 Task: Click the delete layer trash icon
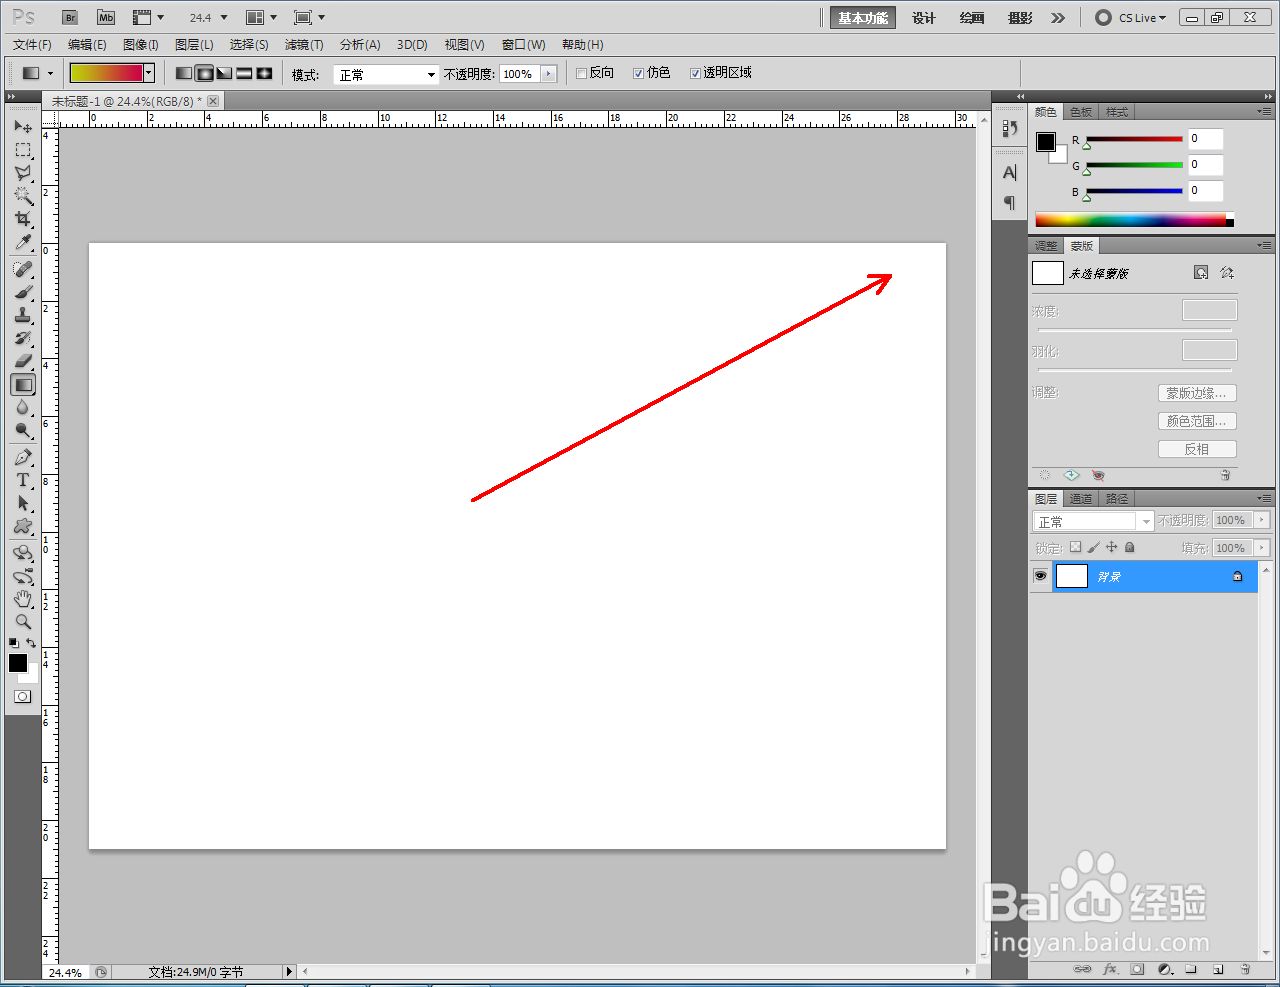click(1245, 969)
